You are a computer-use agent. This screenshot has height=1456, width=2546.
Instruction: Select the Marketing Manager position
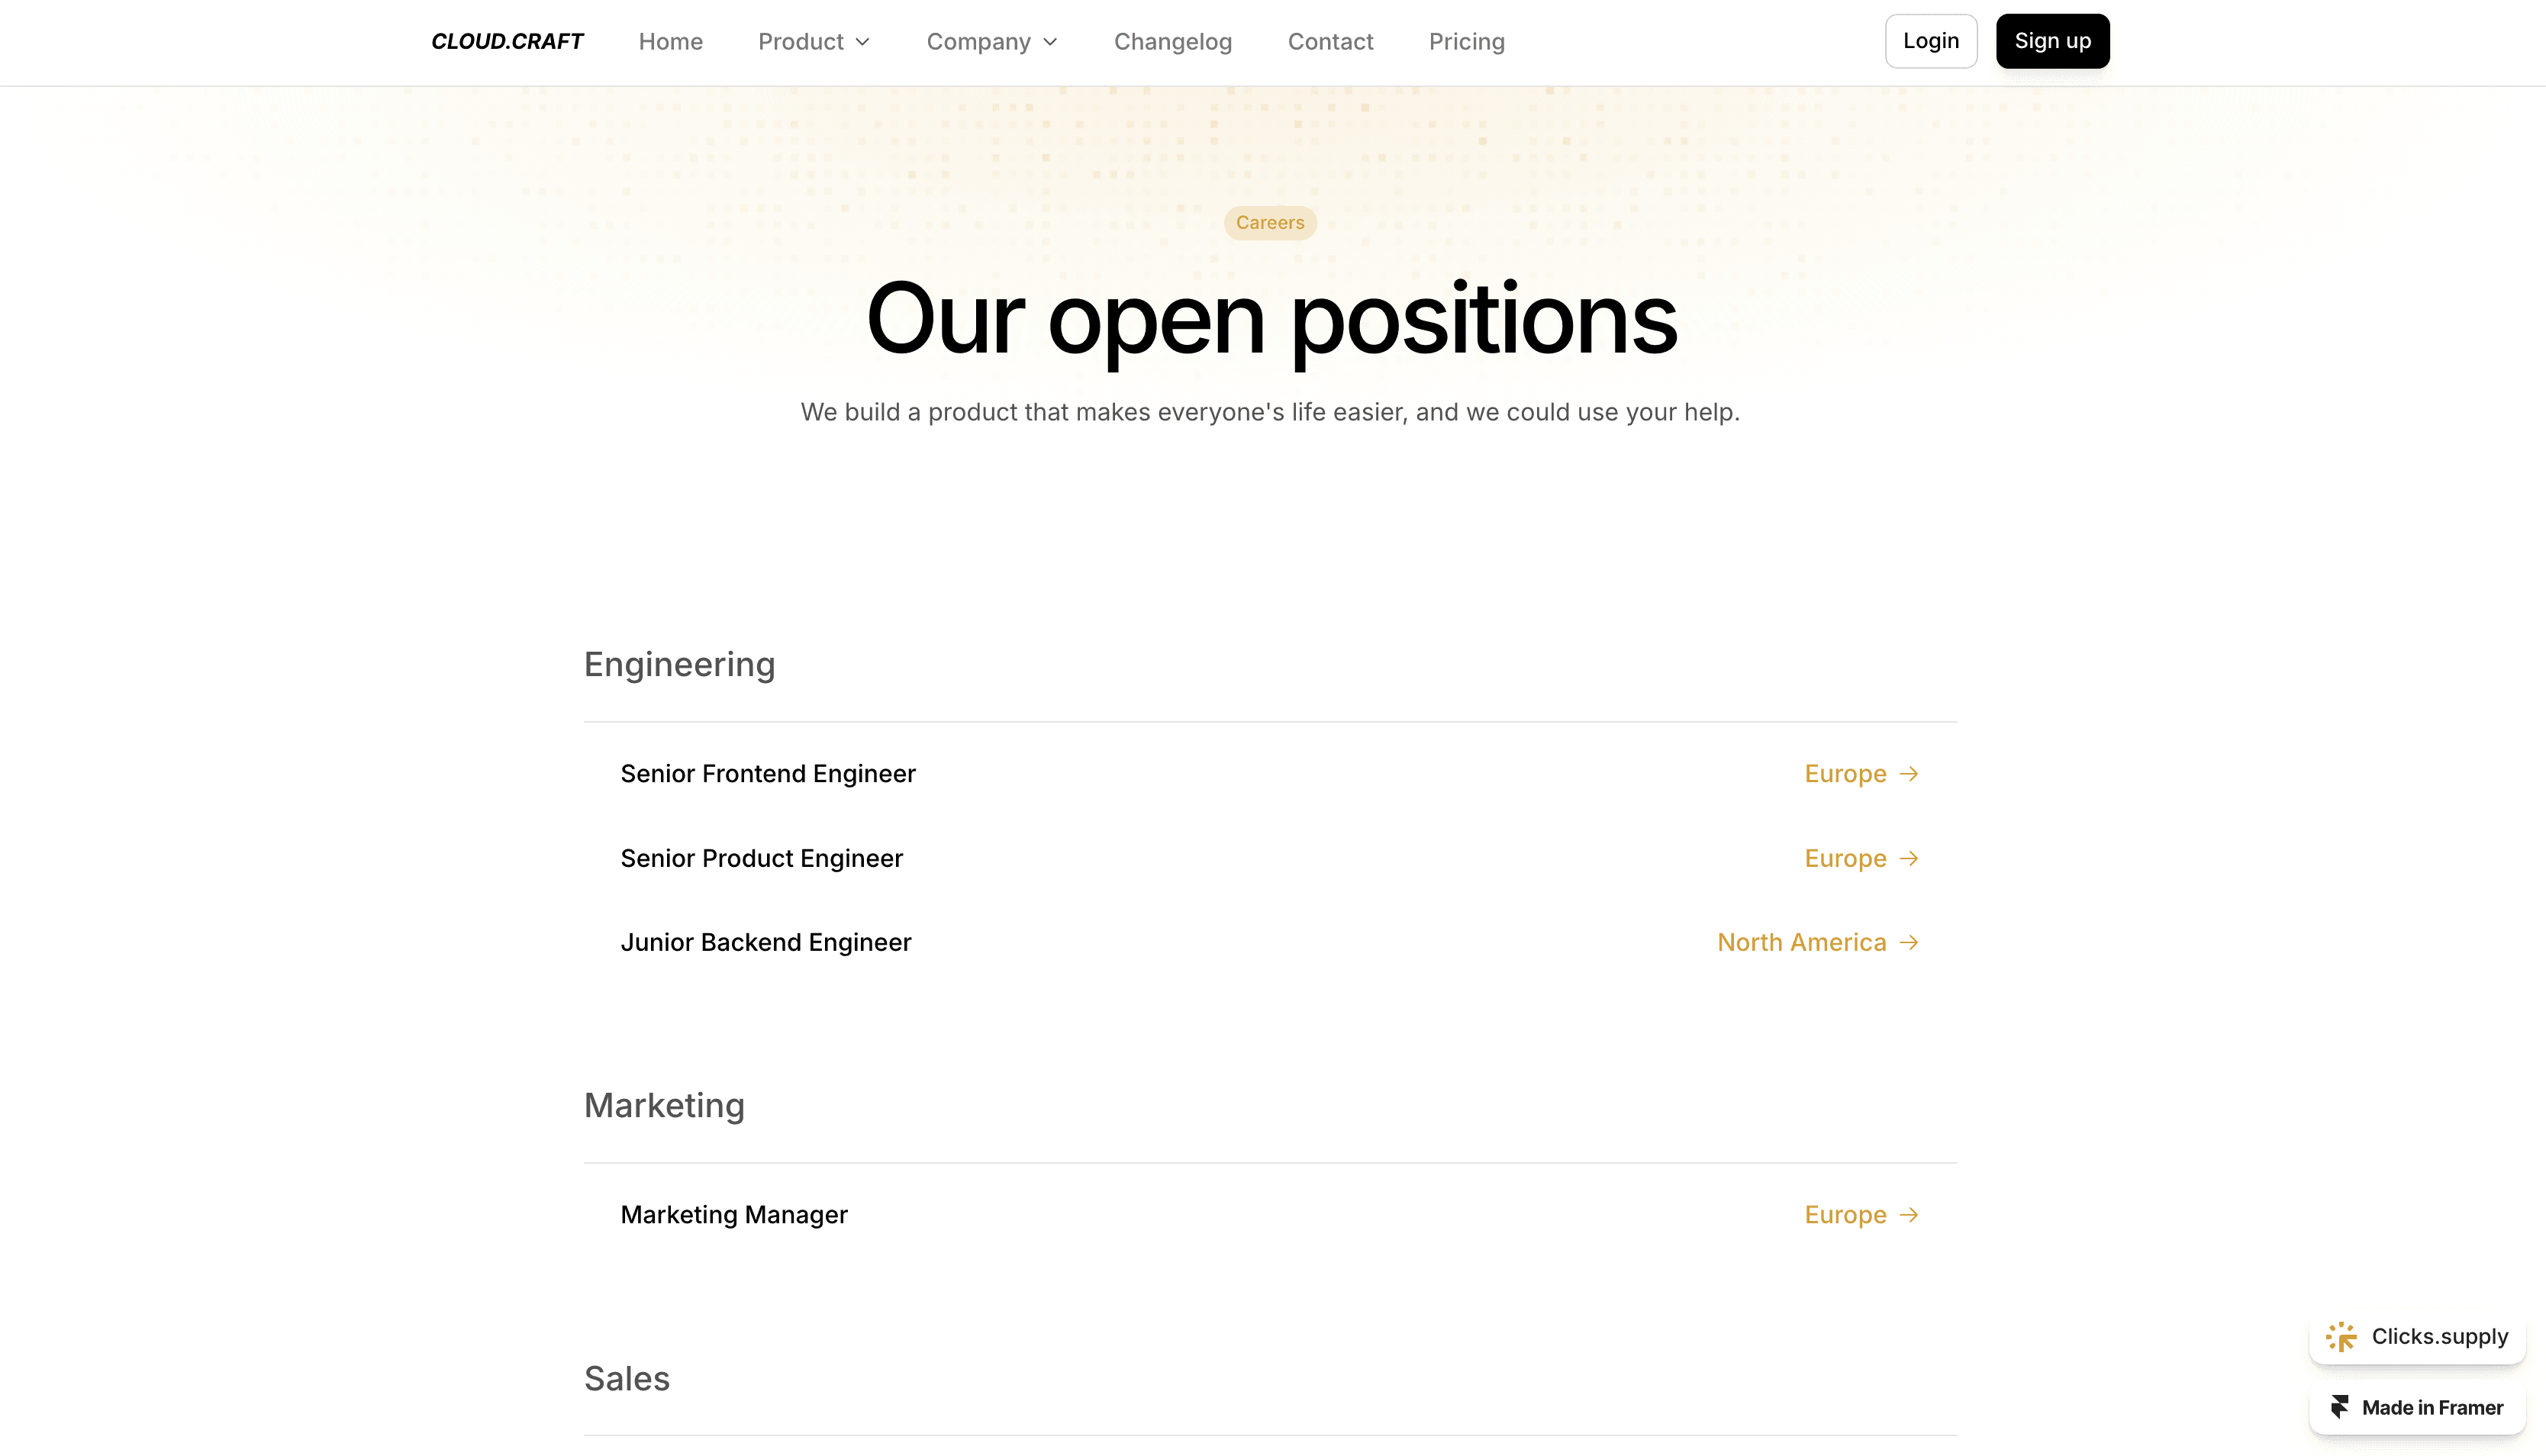733,1215
